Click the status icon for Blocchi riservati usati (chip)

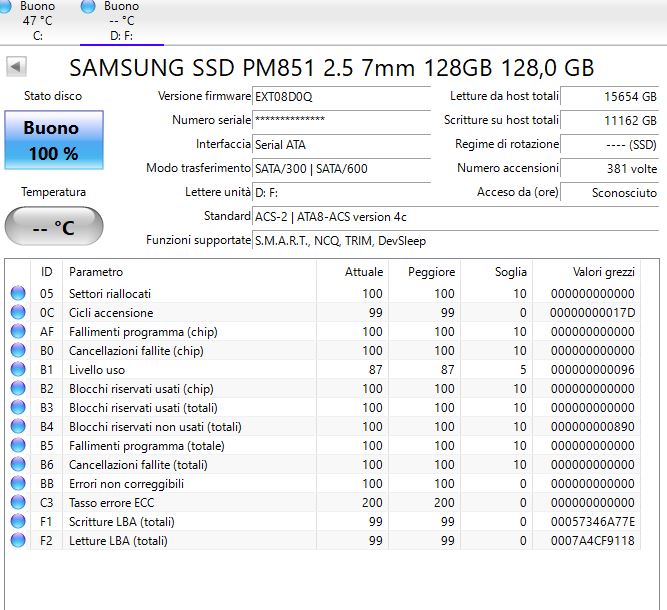point(18,388)
